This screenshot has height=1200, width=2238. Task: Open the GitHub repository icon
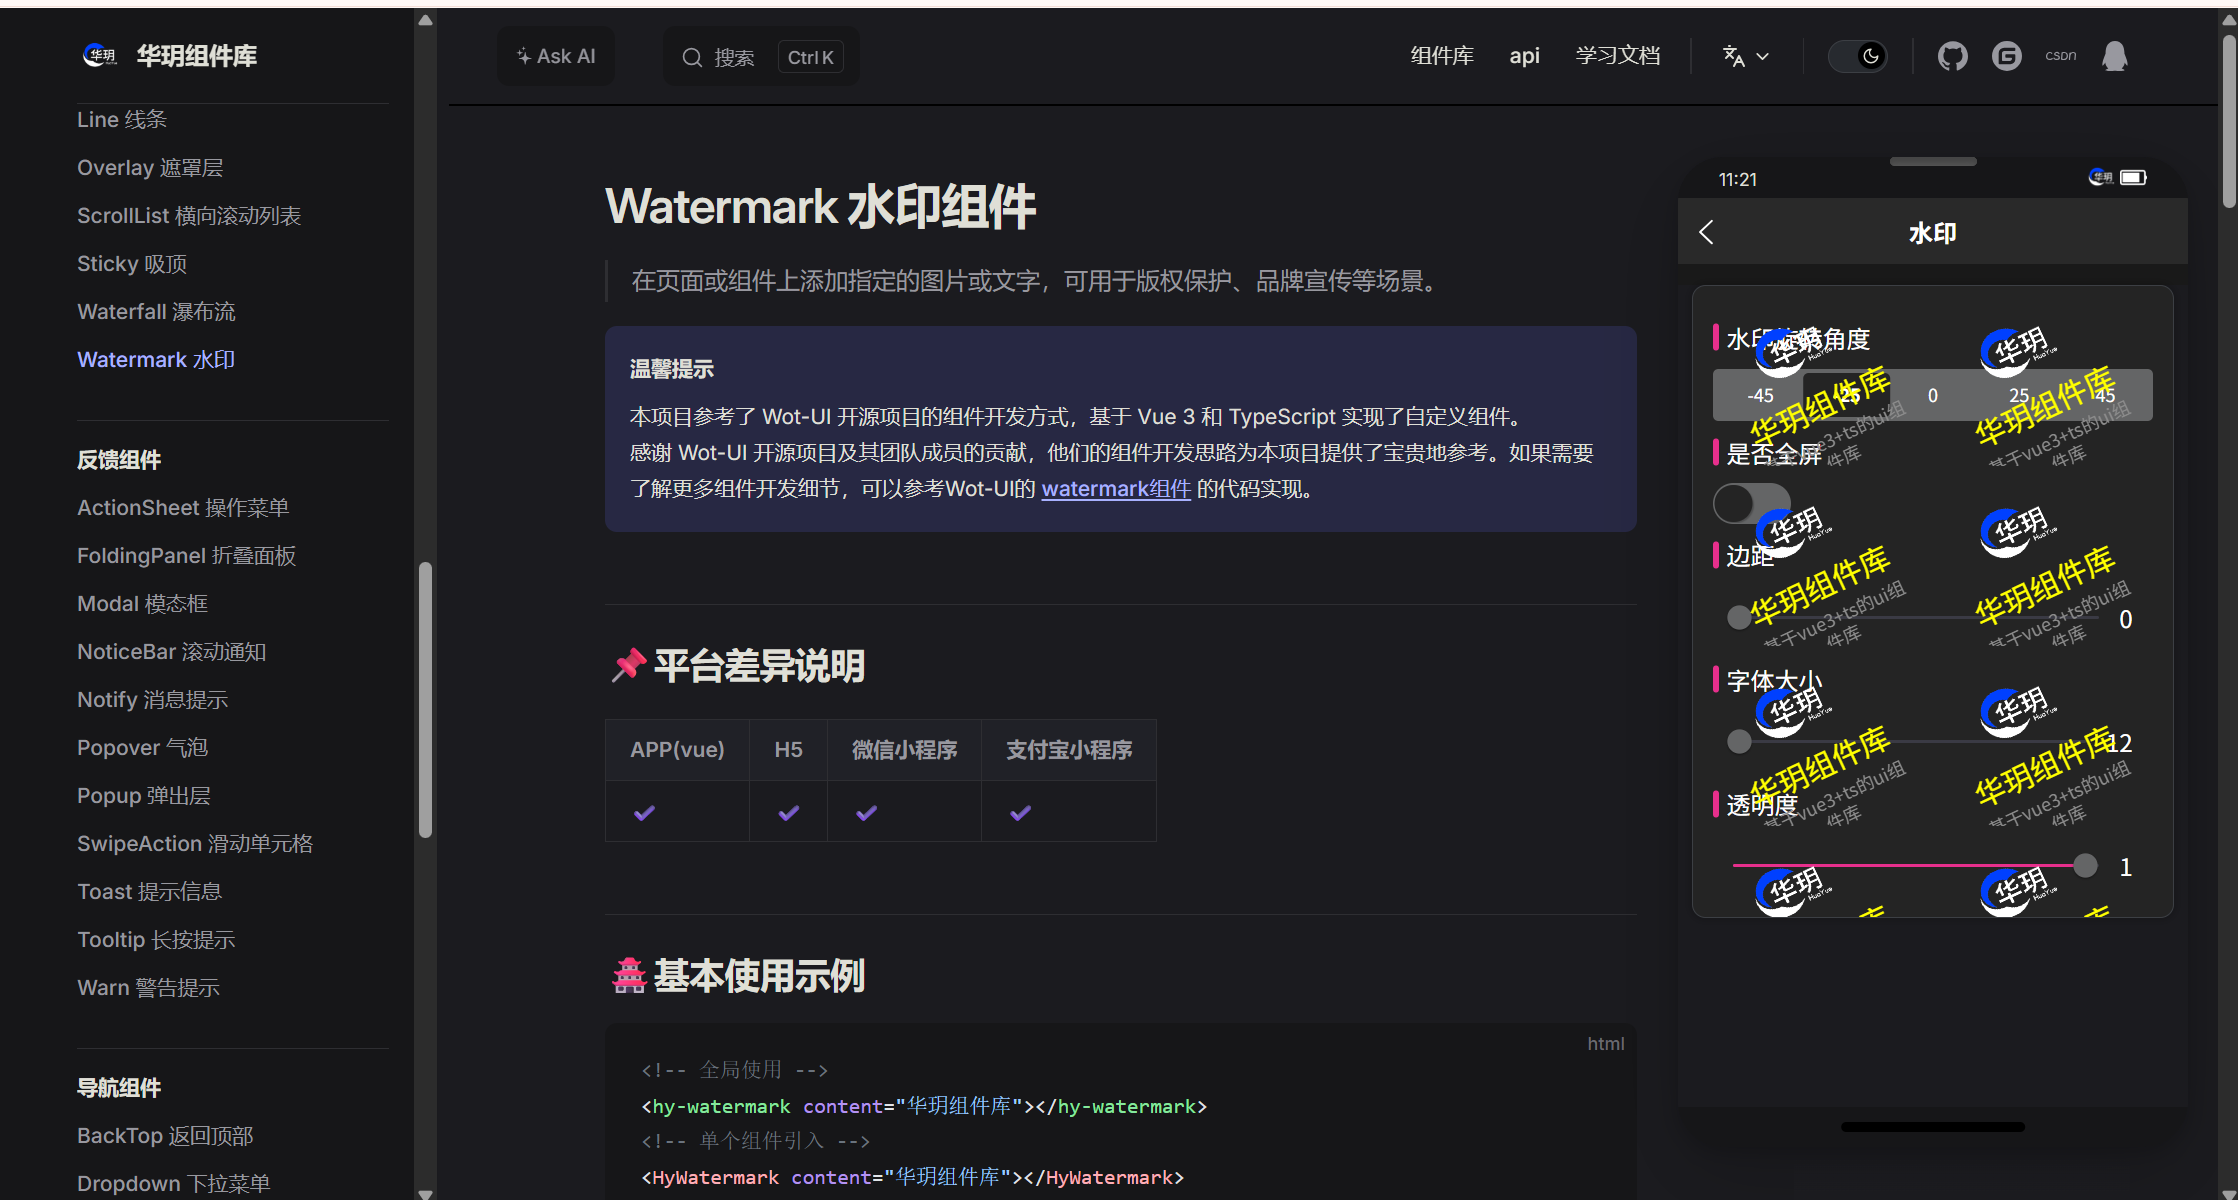pyautogui.click(x=1950, y=56)
